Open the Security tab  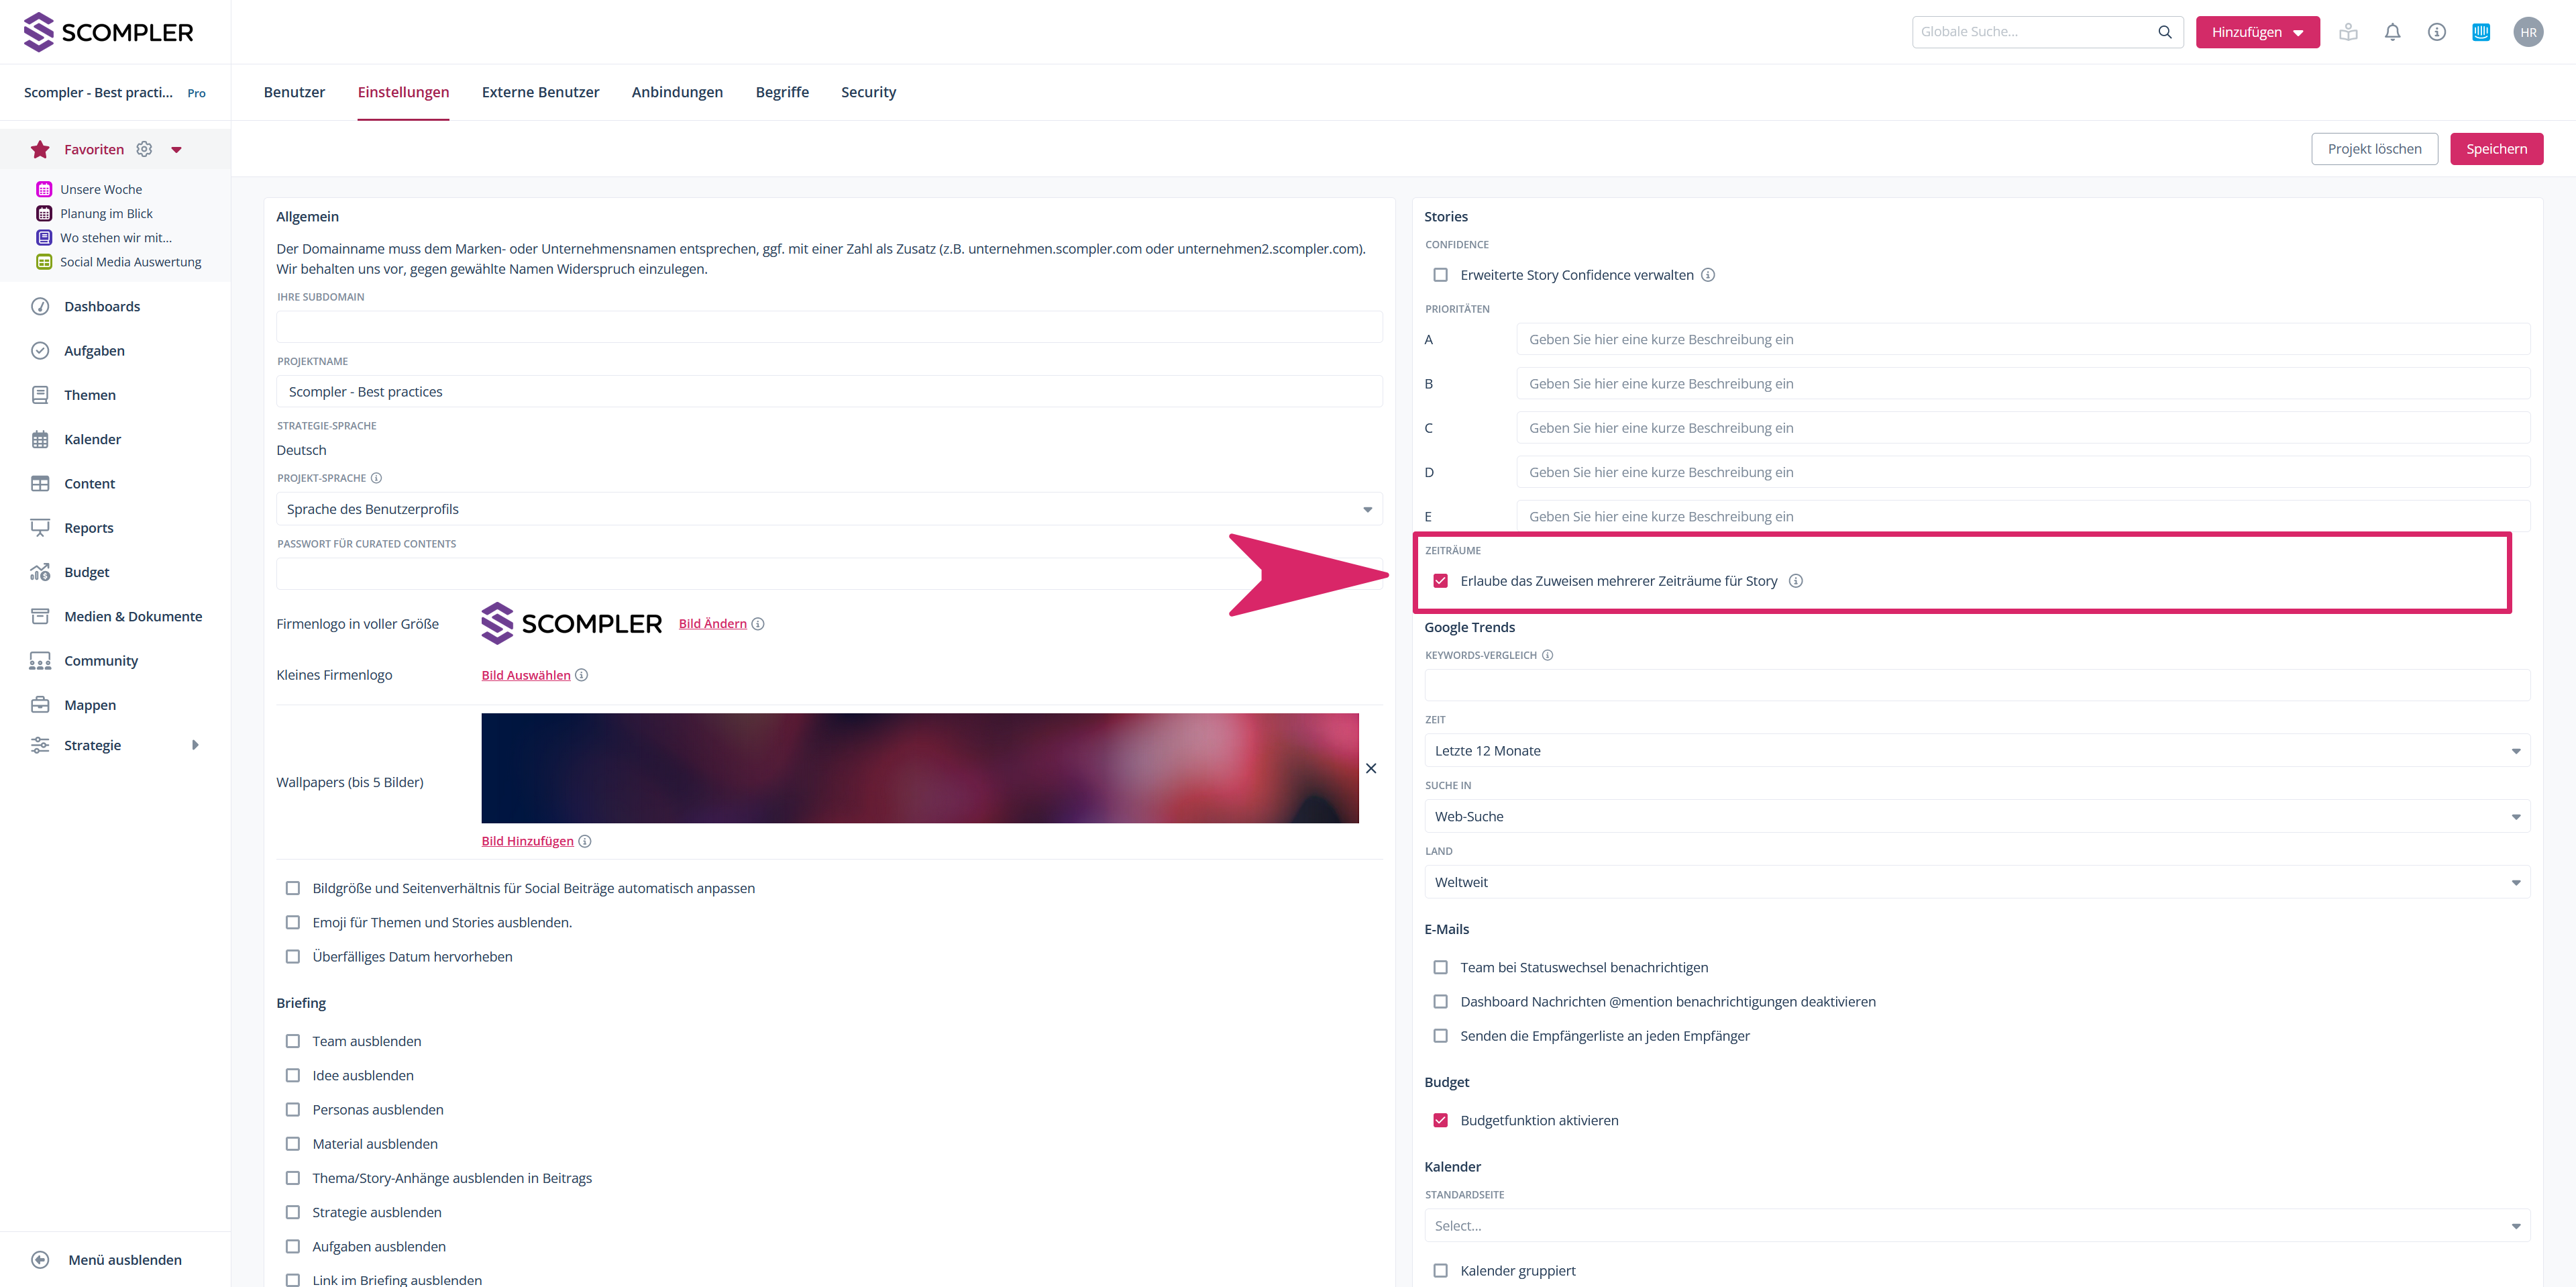tap(868, 92)
